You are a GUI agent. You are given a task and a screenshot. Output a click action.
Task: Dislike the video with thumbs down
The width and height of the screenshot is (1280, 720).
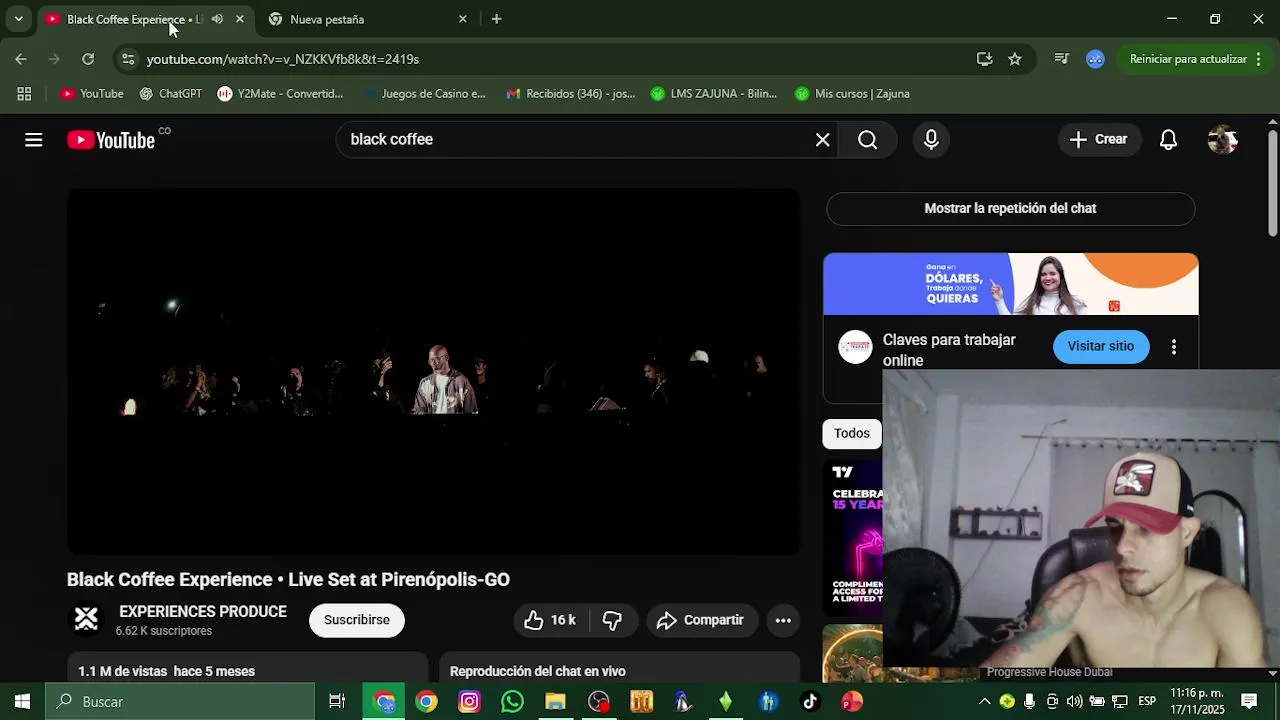[613, 620]
